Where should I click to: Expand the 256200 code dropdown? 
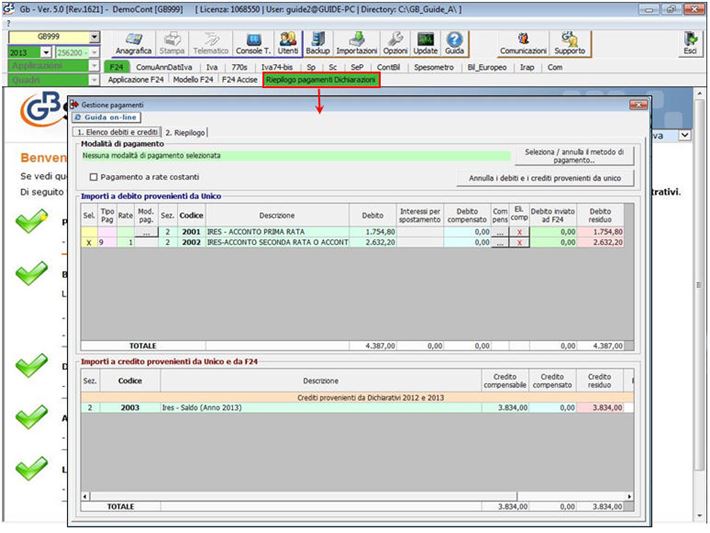coord(94,53)
